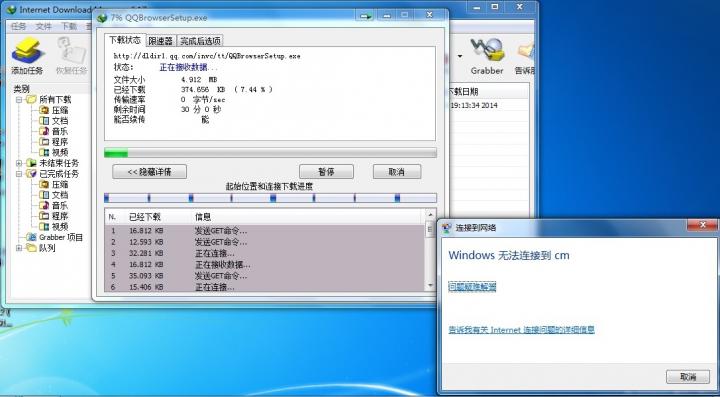Select 文档 folder icon under 已完成任务

(x=44, y=195)
